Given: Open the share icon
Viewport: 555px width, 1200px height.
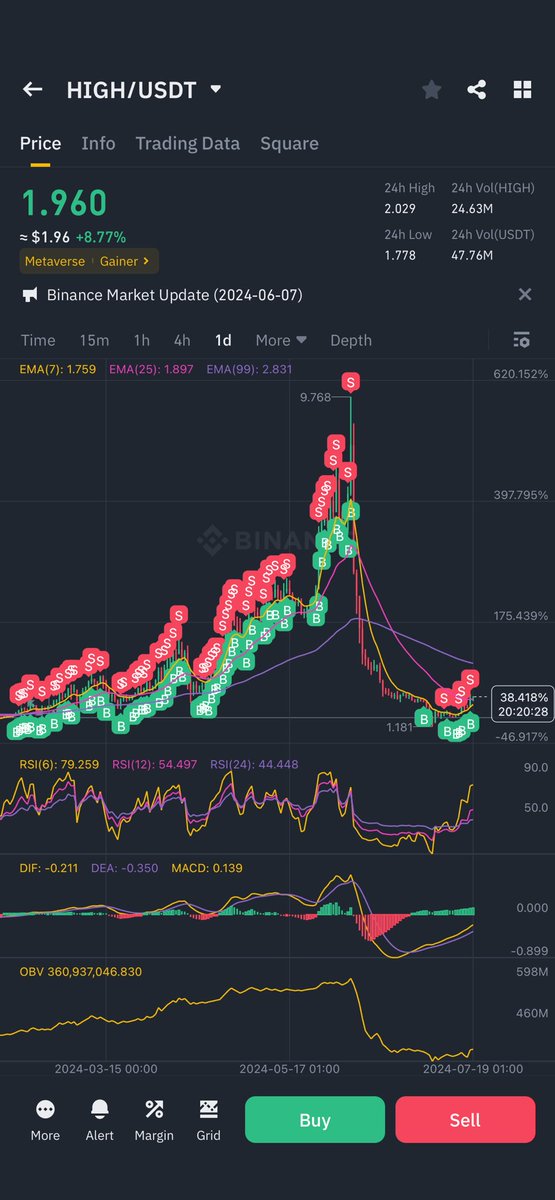Looking at the screenshot, I should [477, 90].
